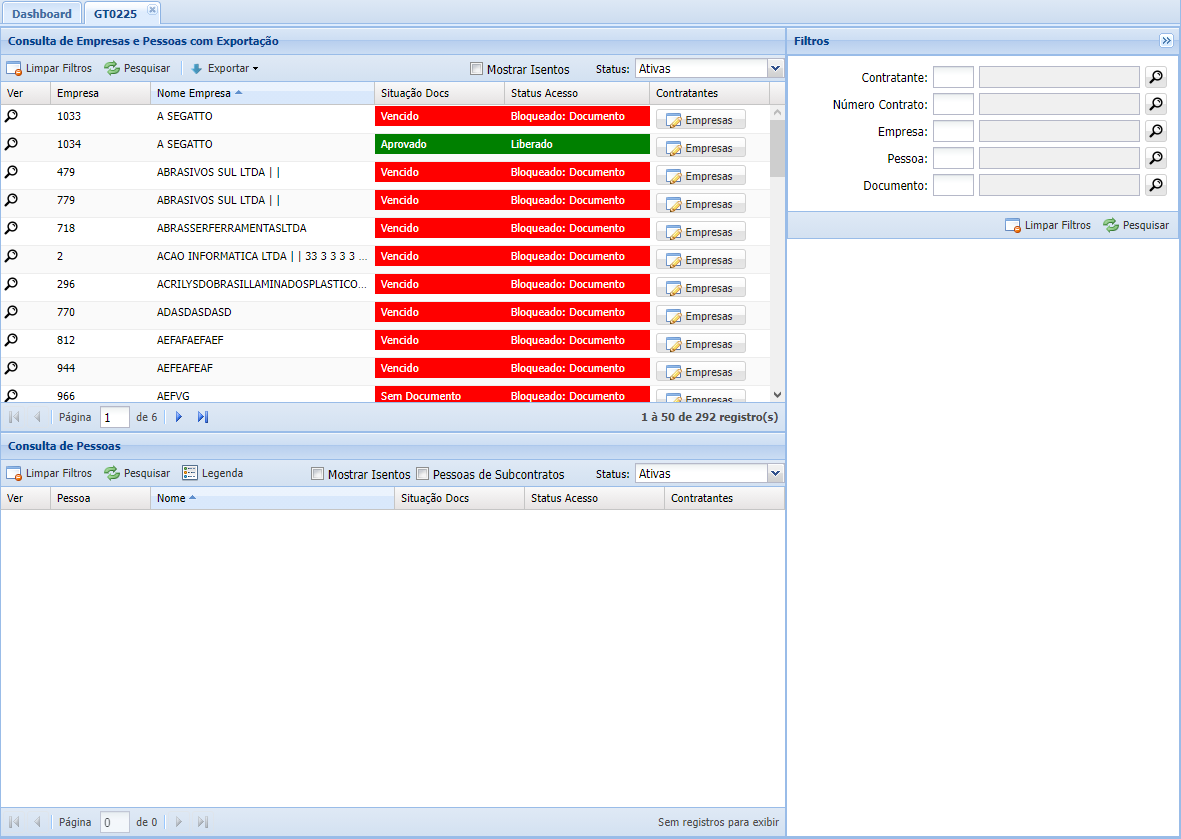This screenshot has height=839, width=1181.
Task: Expand the Exportar dropdown menu
Action: [x=224, y=69]
